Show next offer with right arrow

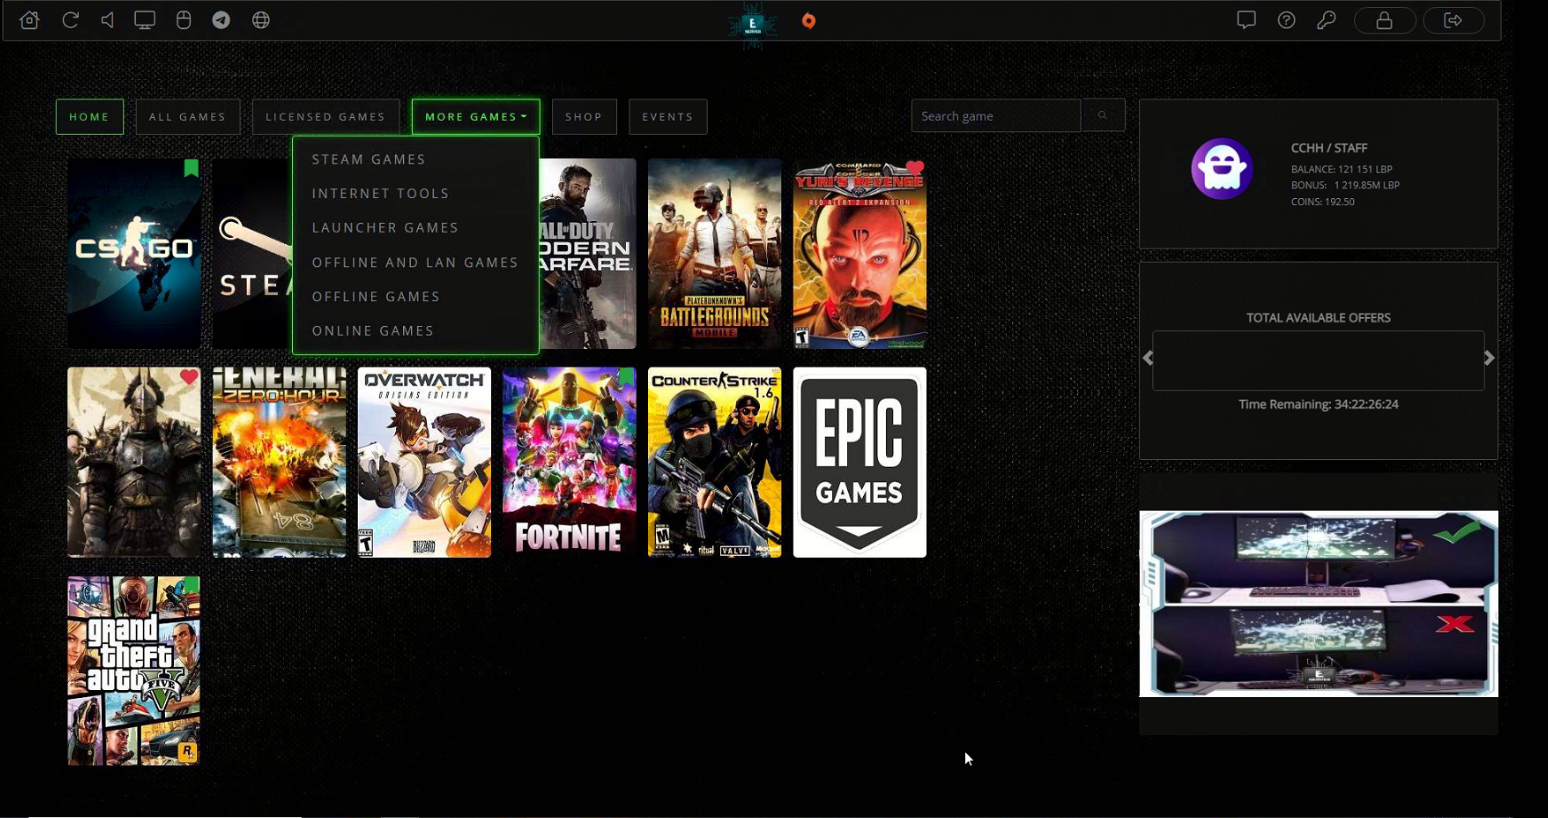click(1489, 358)
